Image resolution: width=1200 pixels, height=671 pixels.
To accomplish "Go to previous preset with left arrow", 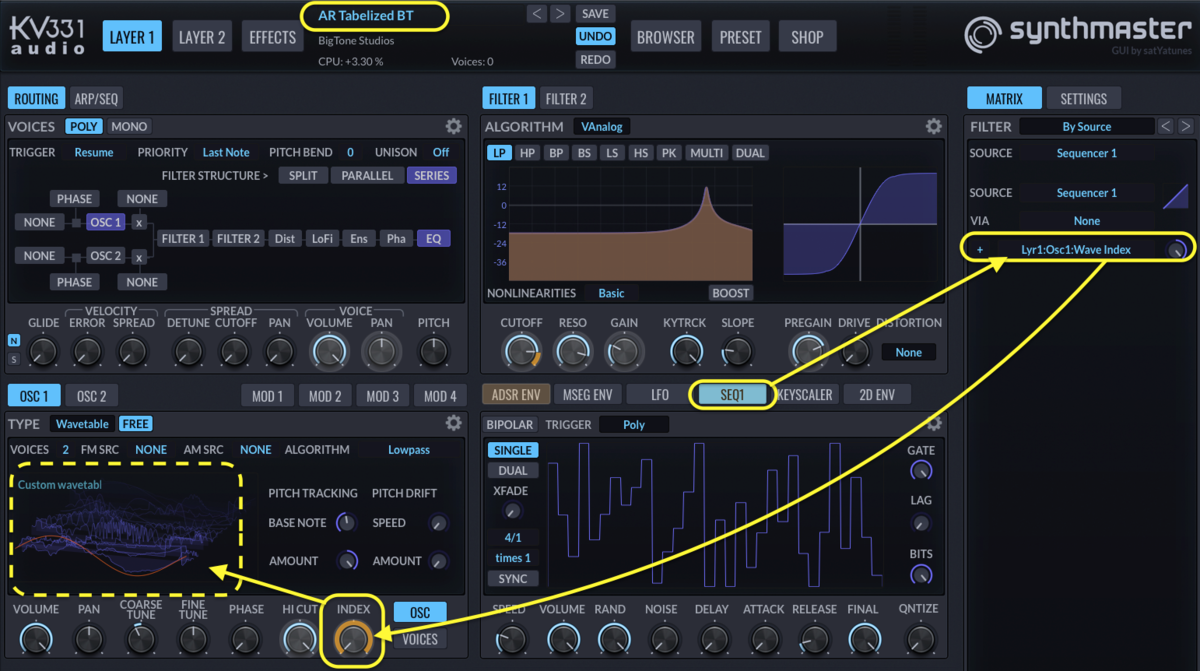I will (x=538, y=13).
